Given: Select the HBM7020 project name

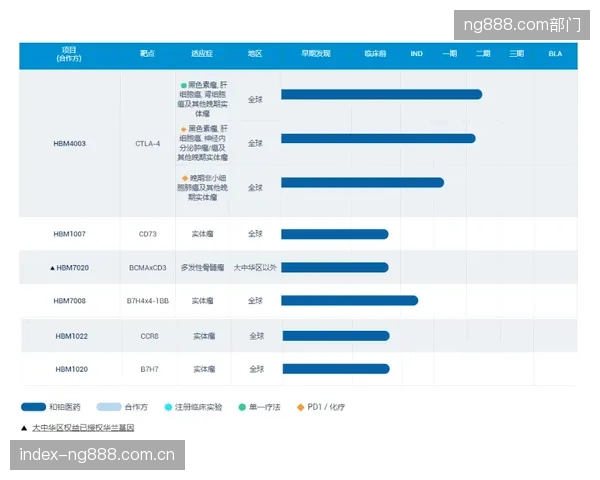Looking at the screenshot, I should (73, 268).
